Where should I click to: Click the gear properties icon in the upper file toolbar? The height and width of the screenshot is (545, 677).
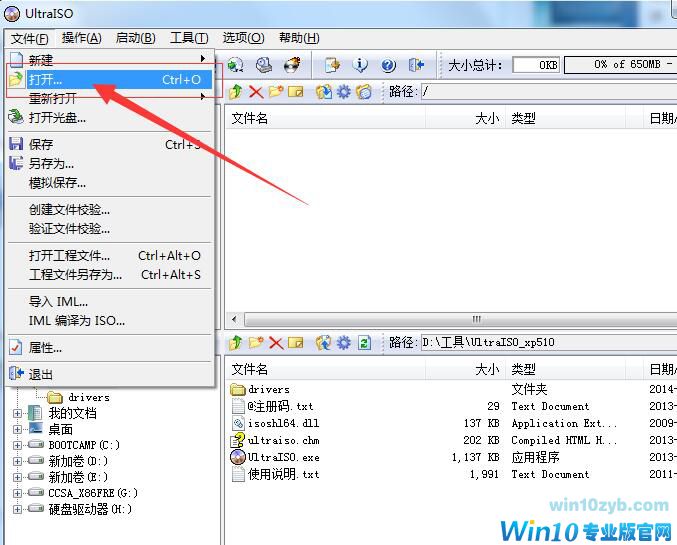coord(343,92)
